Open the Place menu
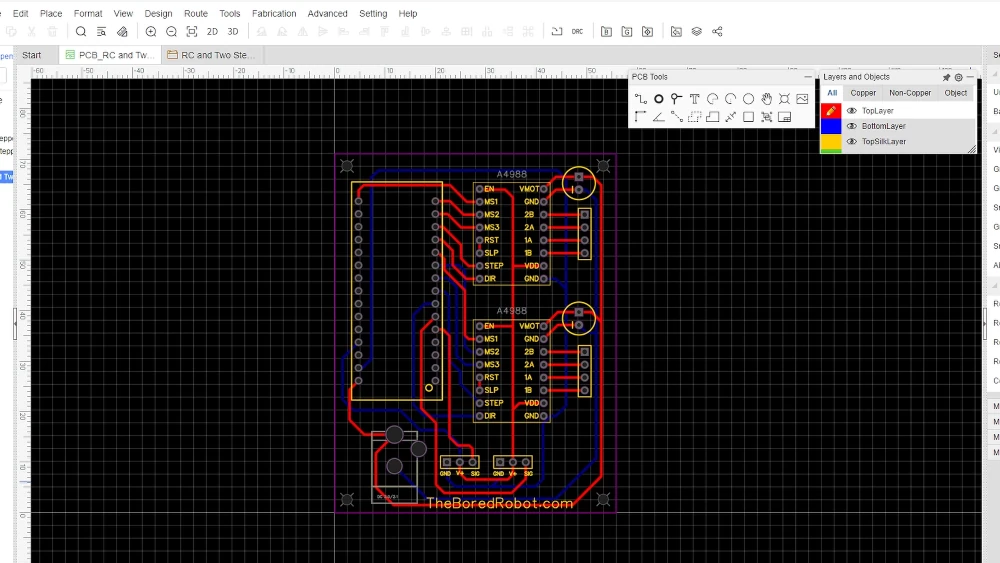 coord(51,13)
